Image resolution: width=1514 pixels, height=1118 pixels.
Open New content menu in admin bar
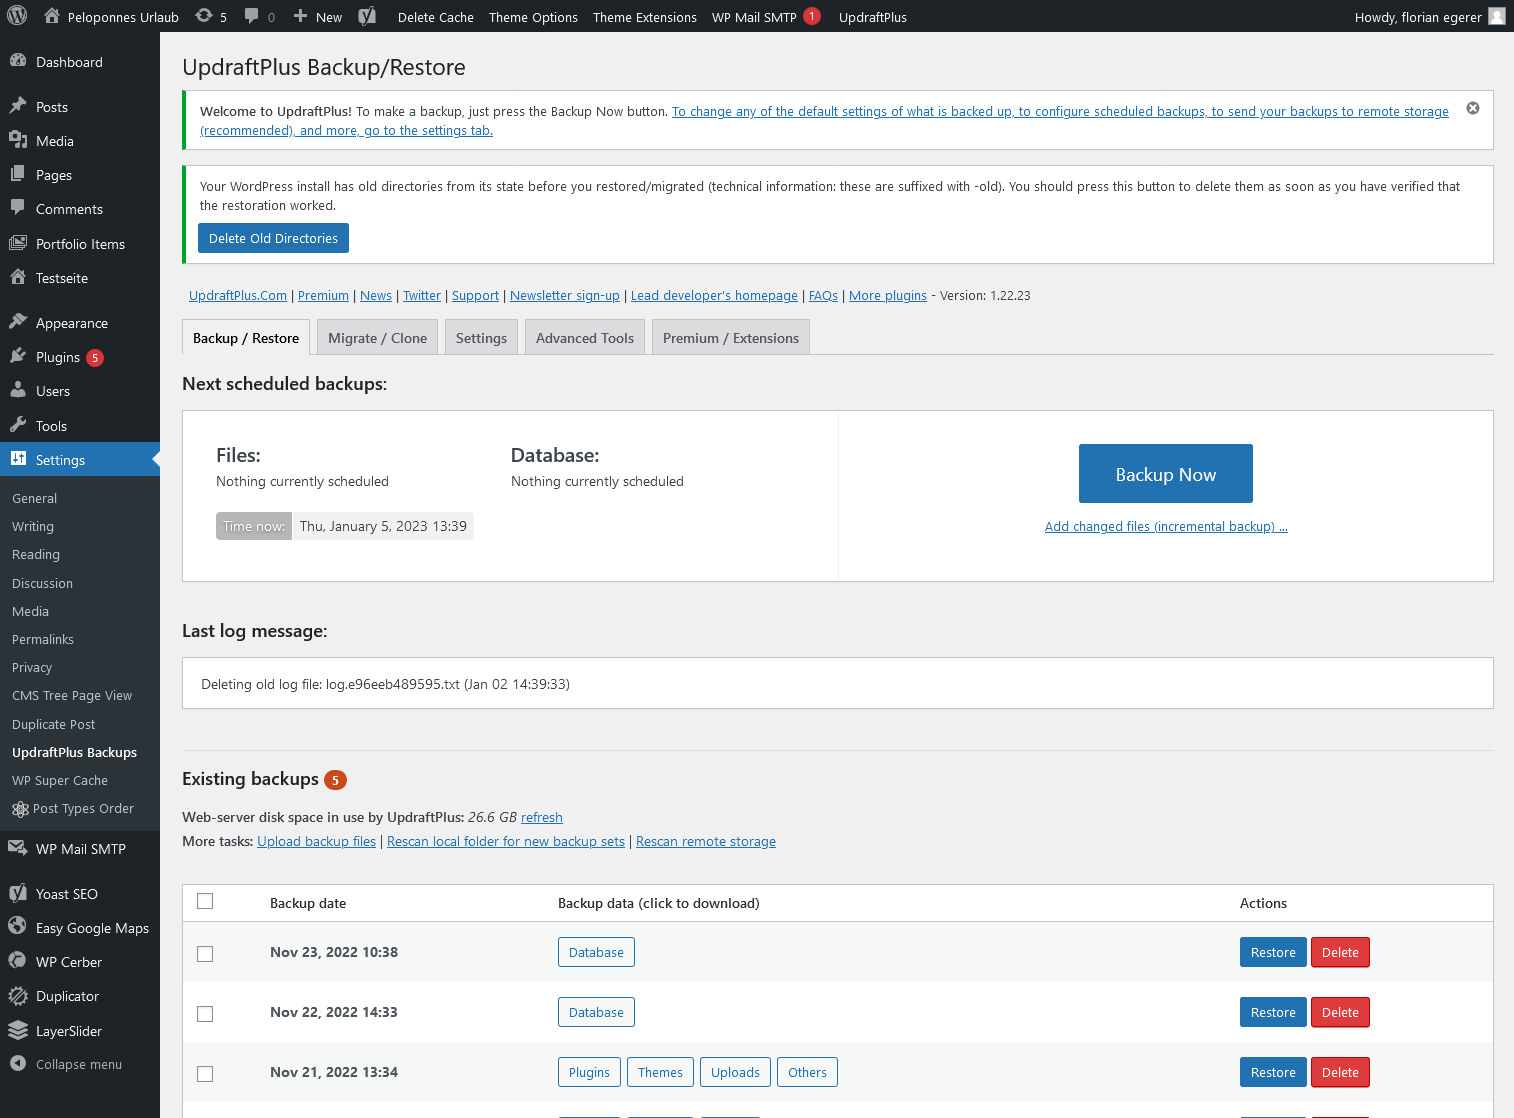coord(318,17)
